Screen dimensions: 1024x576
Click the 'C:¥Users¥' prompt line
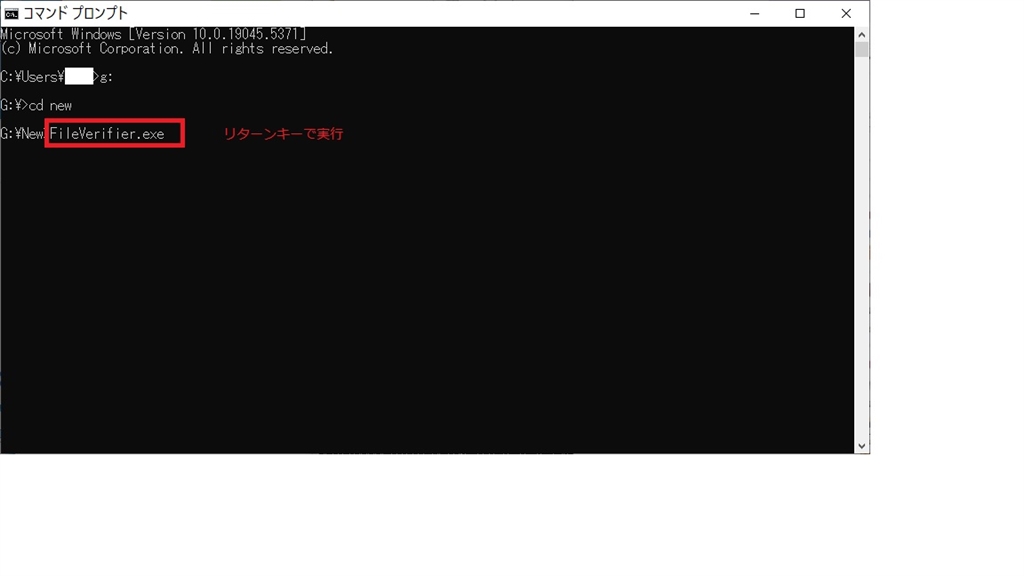click(57, 77)
